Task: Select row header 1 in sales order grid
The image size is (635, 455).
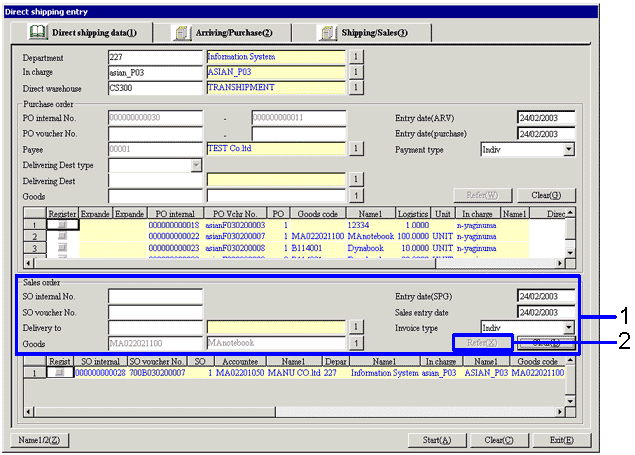Action: [x=35, y=372]
